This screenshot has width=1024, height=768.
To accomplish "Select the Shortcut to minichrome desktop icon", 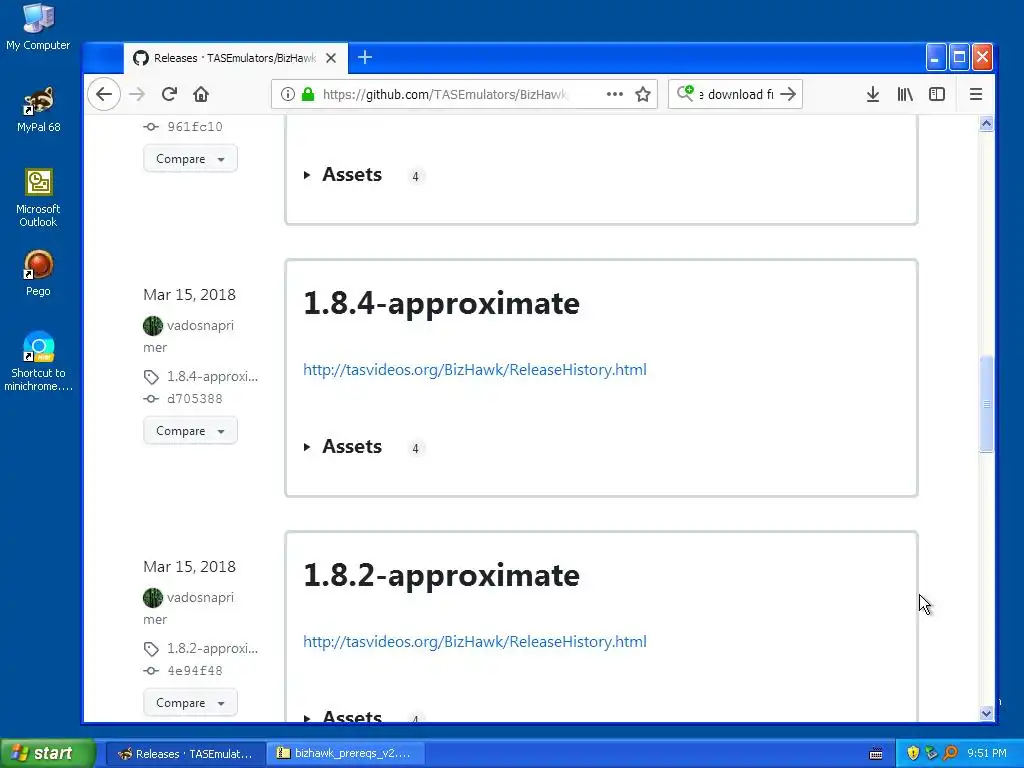I will (38, 361).
